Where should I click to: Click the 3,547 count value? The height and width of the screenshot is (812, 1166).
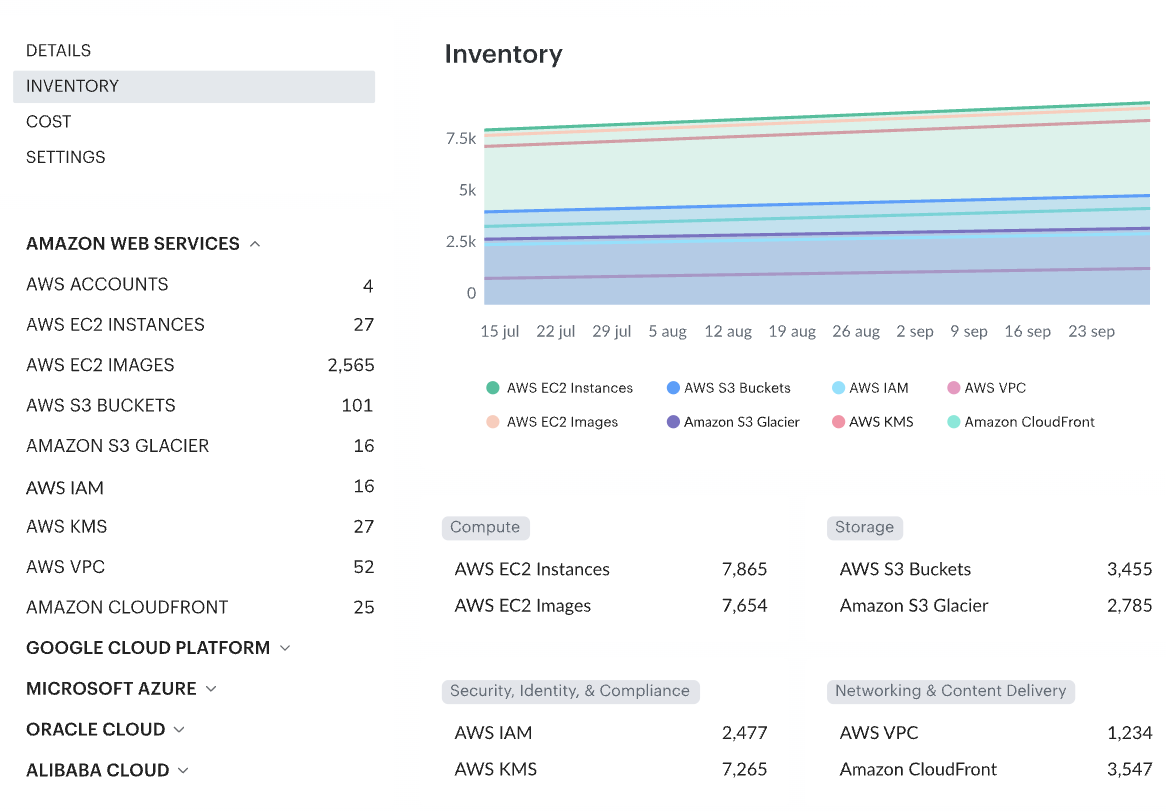click(x=1130, y=770)
